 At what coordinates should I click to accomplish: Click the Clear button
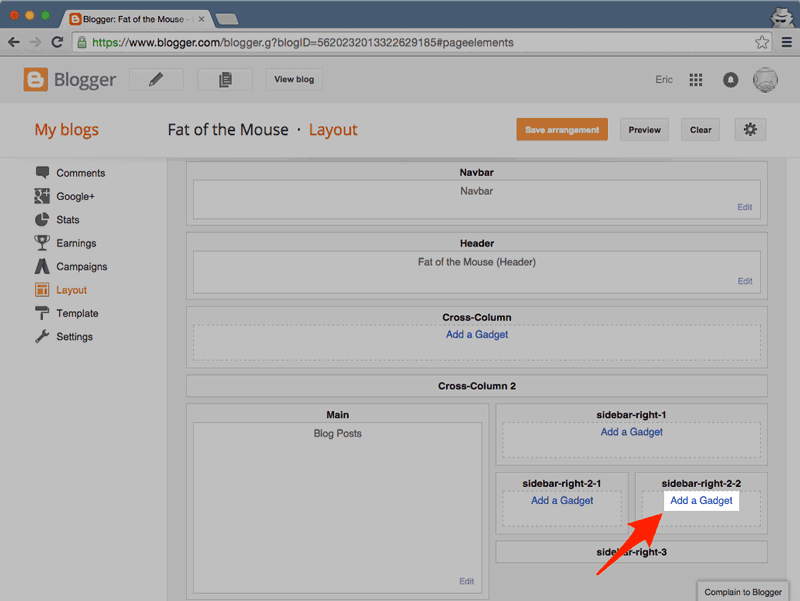(701, 130)
